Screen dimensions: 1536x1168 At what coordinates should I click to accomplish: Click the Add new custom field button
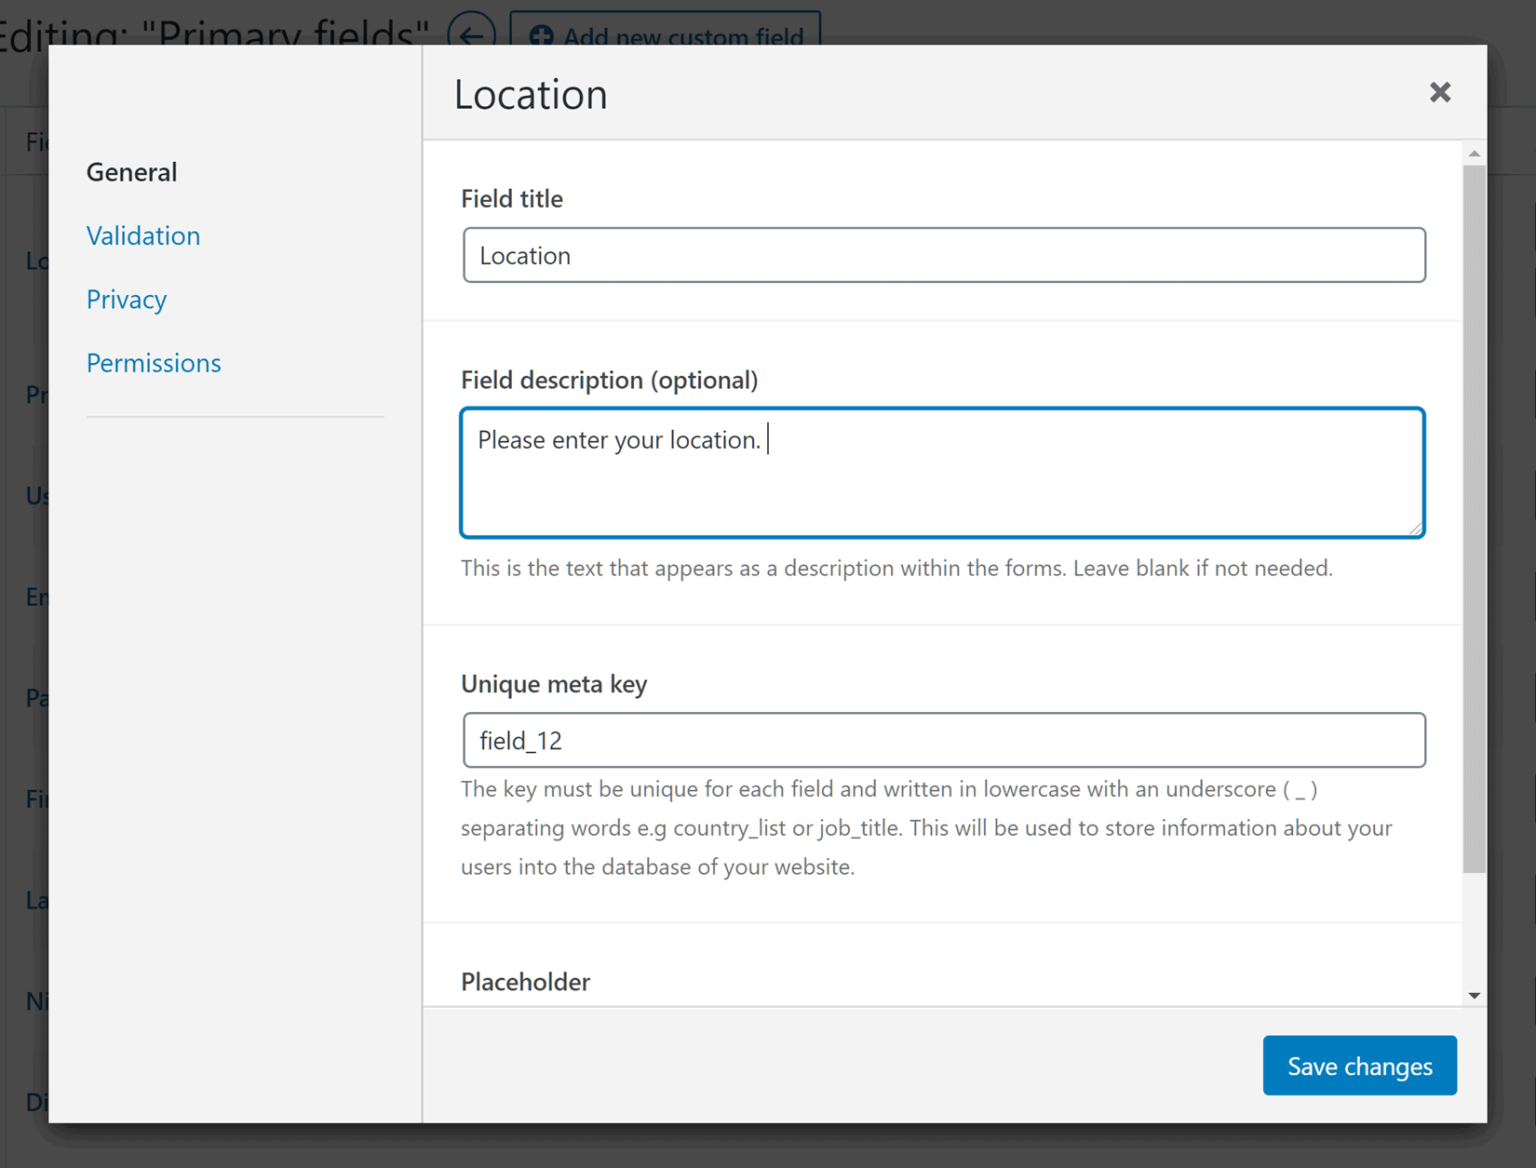coord(665,31)
